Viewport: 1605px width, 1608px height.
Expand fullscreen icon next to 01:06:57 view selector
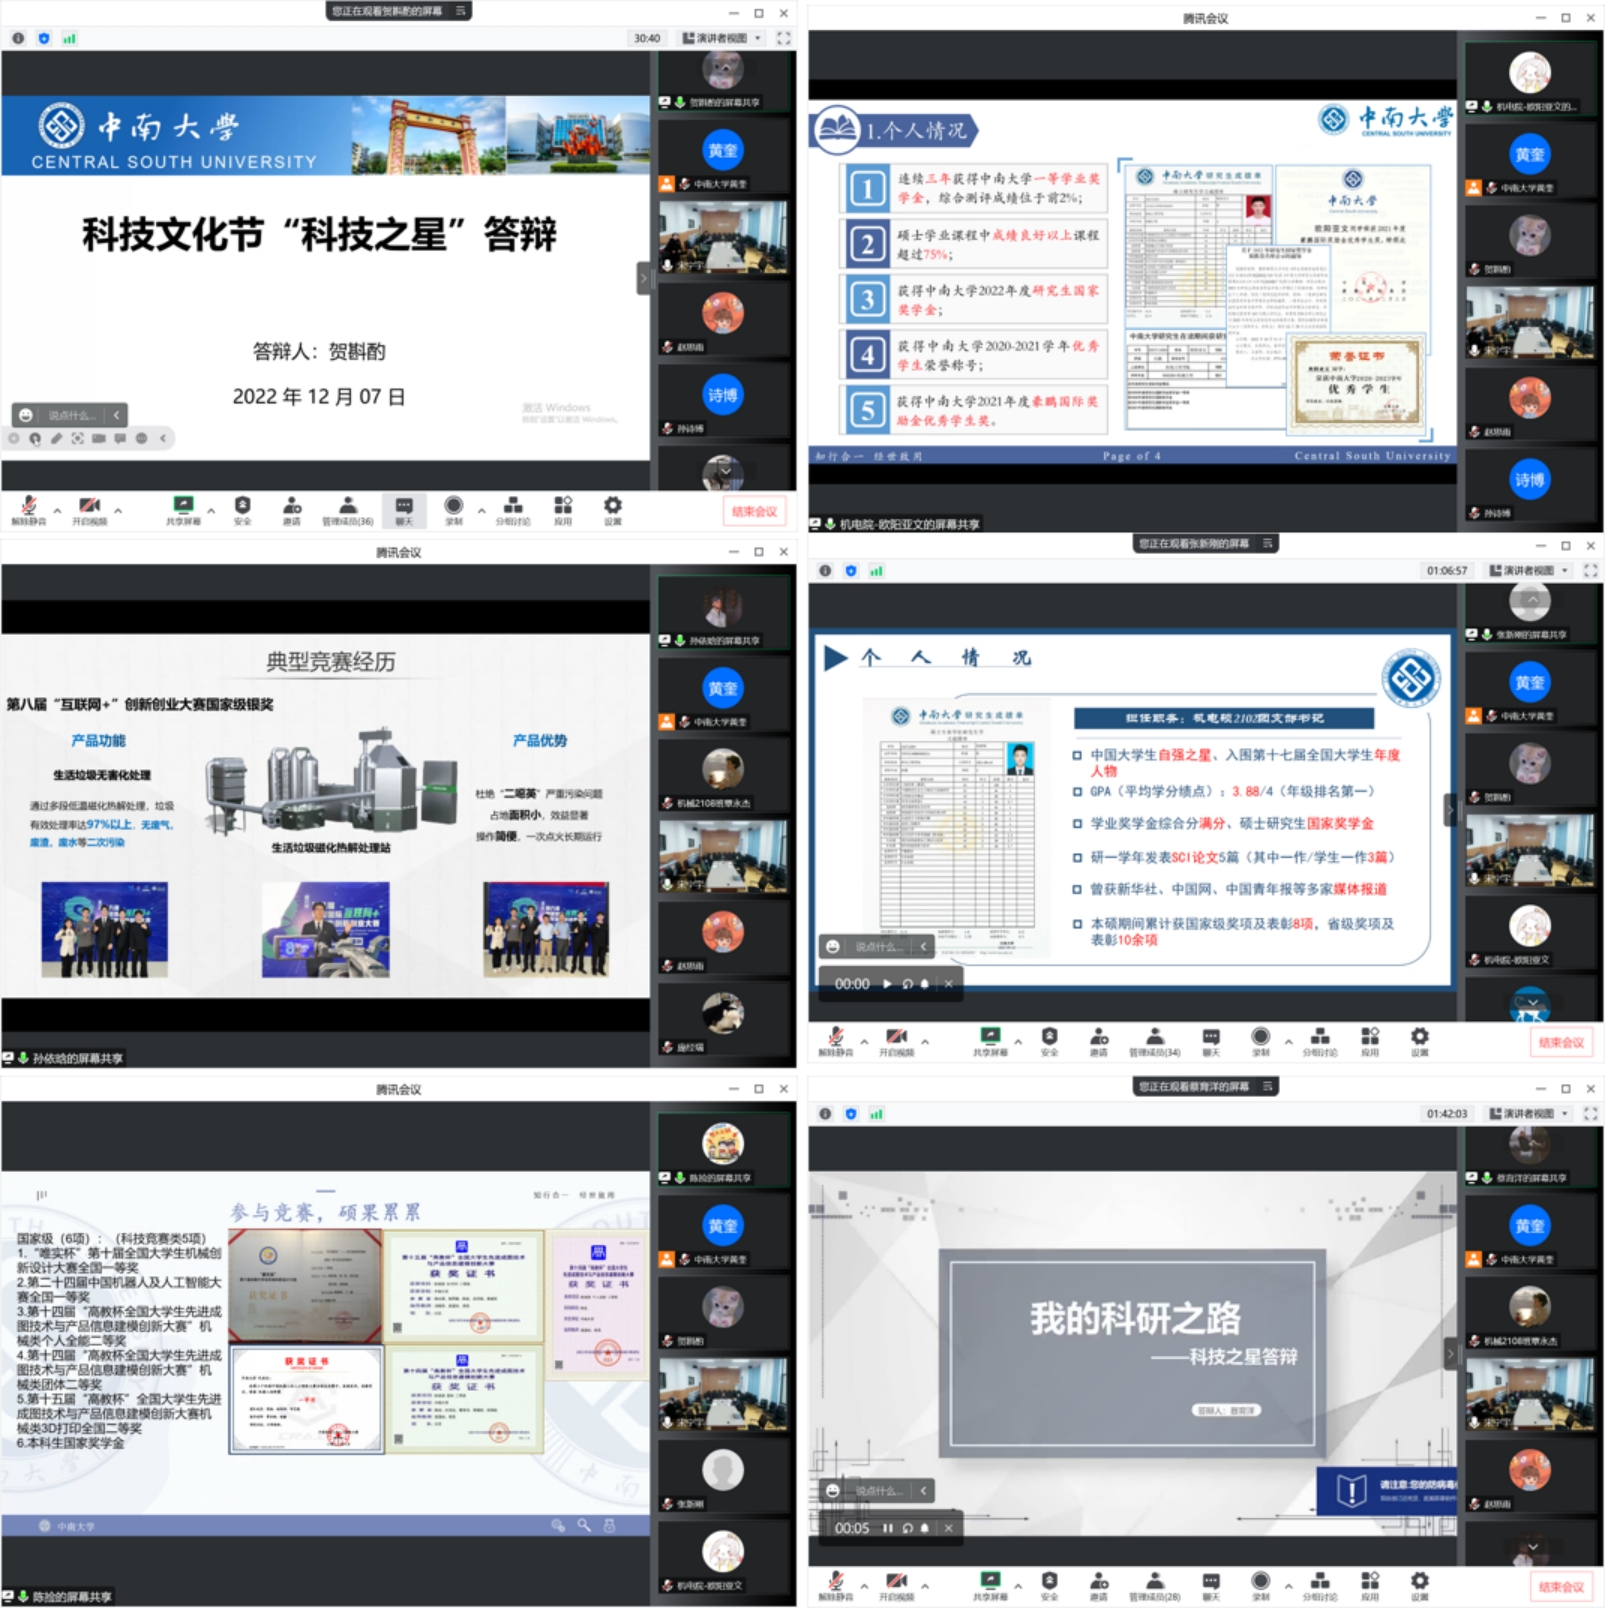point(1590,570)
